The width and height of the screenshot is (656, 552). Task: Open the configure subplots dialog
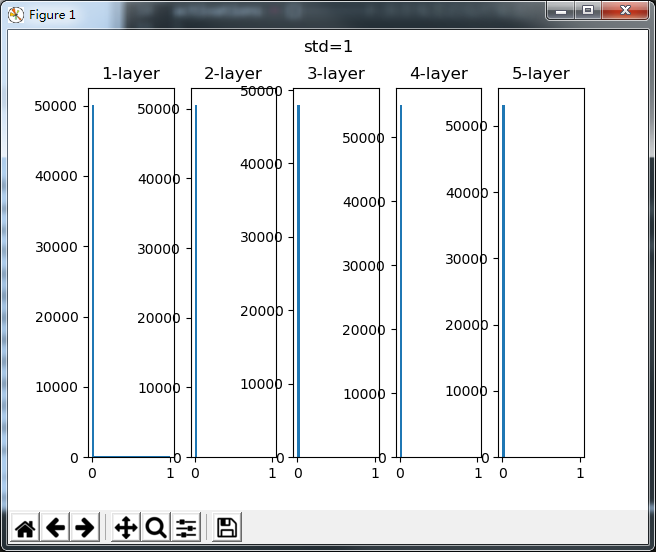pyautogui.click(x=186, y=527)
